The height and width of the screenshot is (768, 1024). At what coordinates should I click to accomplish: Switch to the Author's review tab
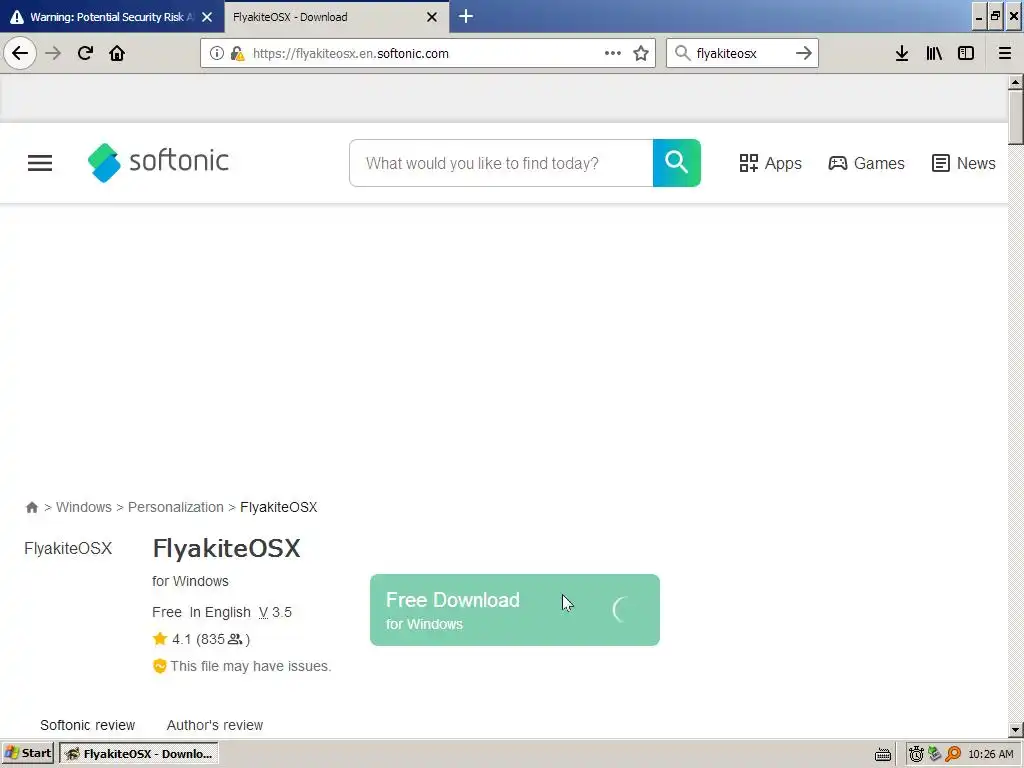[x=215, y=725]
